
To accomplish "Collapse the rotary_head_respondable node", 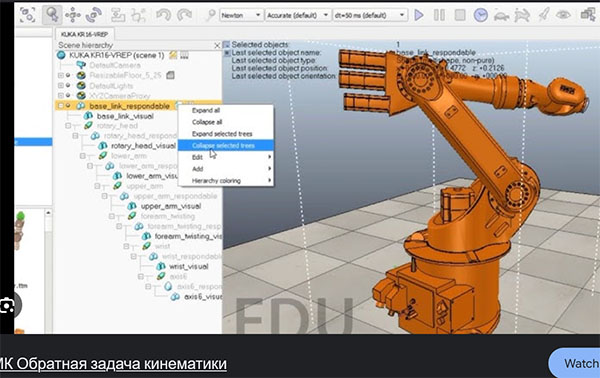I will 75,136.
